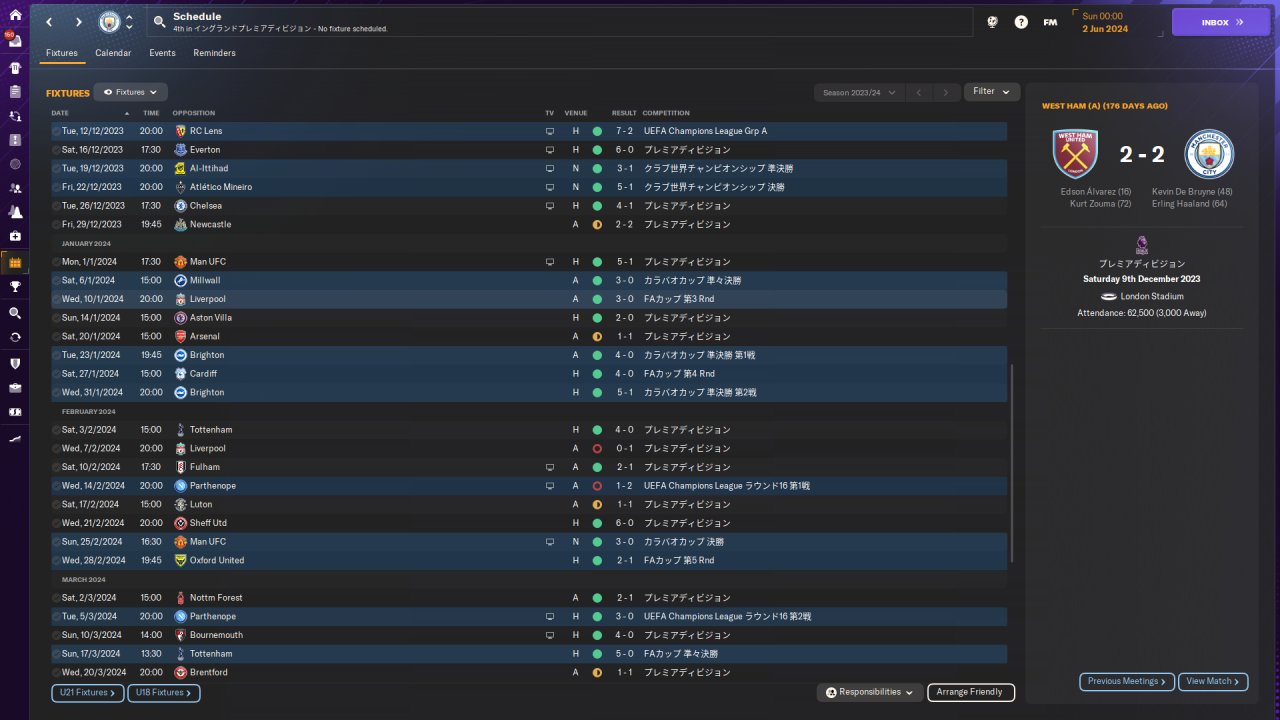Image resolution: width=1280 pixels, height=720 pixels.
Task: Open U21 Fixtures
Action: point(89,692)
